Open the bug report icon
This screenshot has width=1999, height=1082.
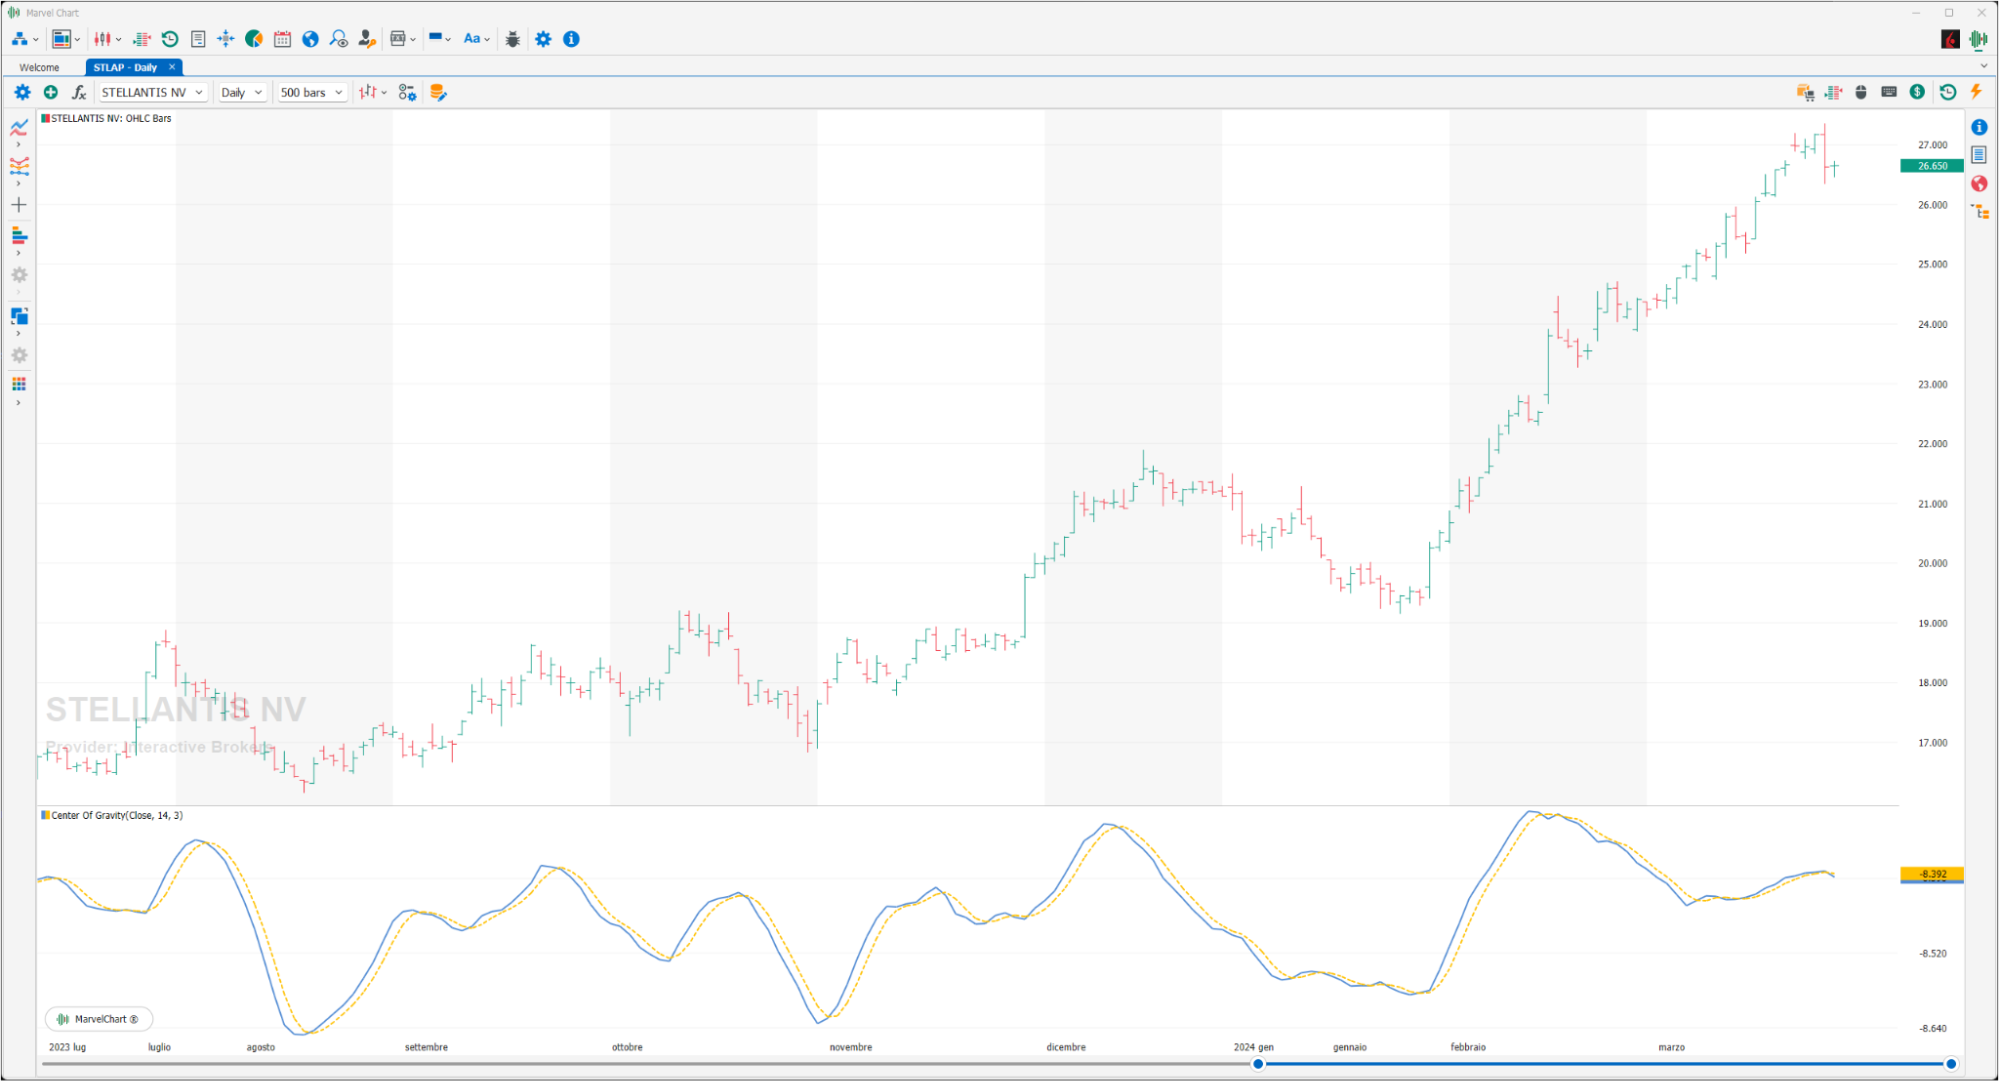pos(513,39)
